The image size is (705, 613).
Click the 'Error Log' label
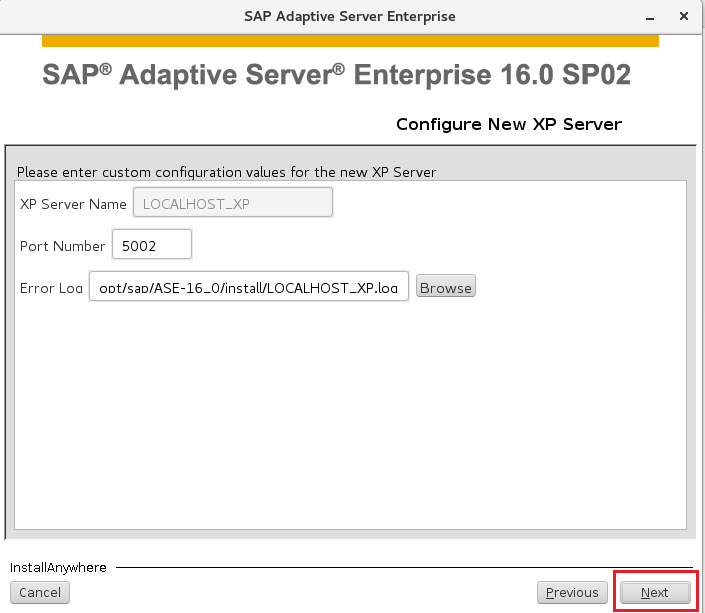pos(51,288)
